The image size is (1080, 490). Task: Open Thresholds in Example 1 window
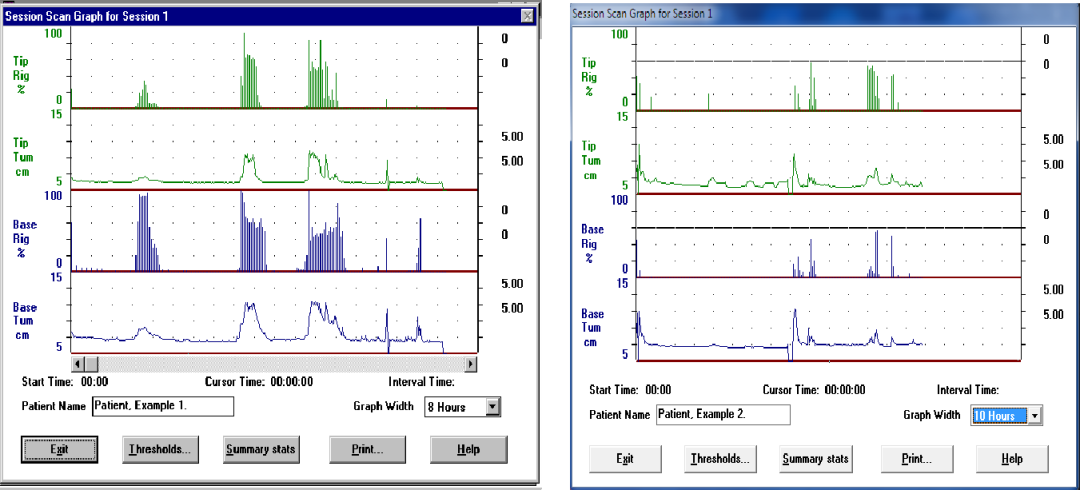tap(160, 449)
